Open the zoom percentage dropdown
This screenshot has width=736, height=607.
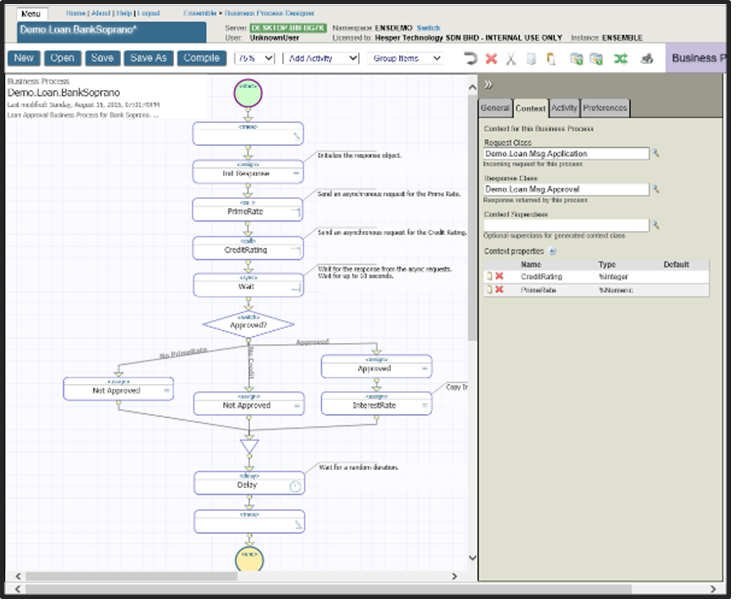tap(254, 58)
